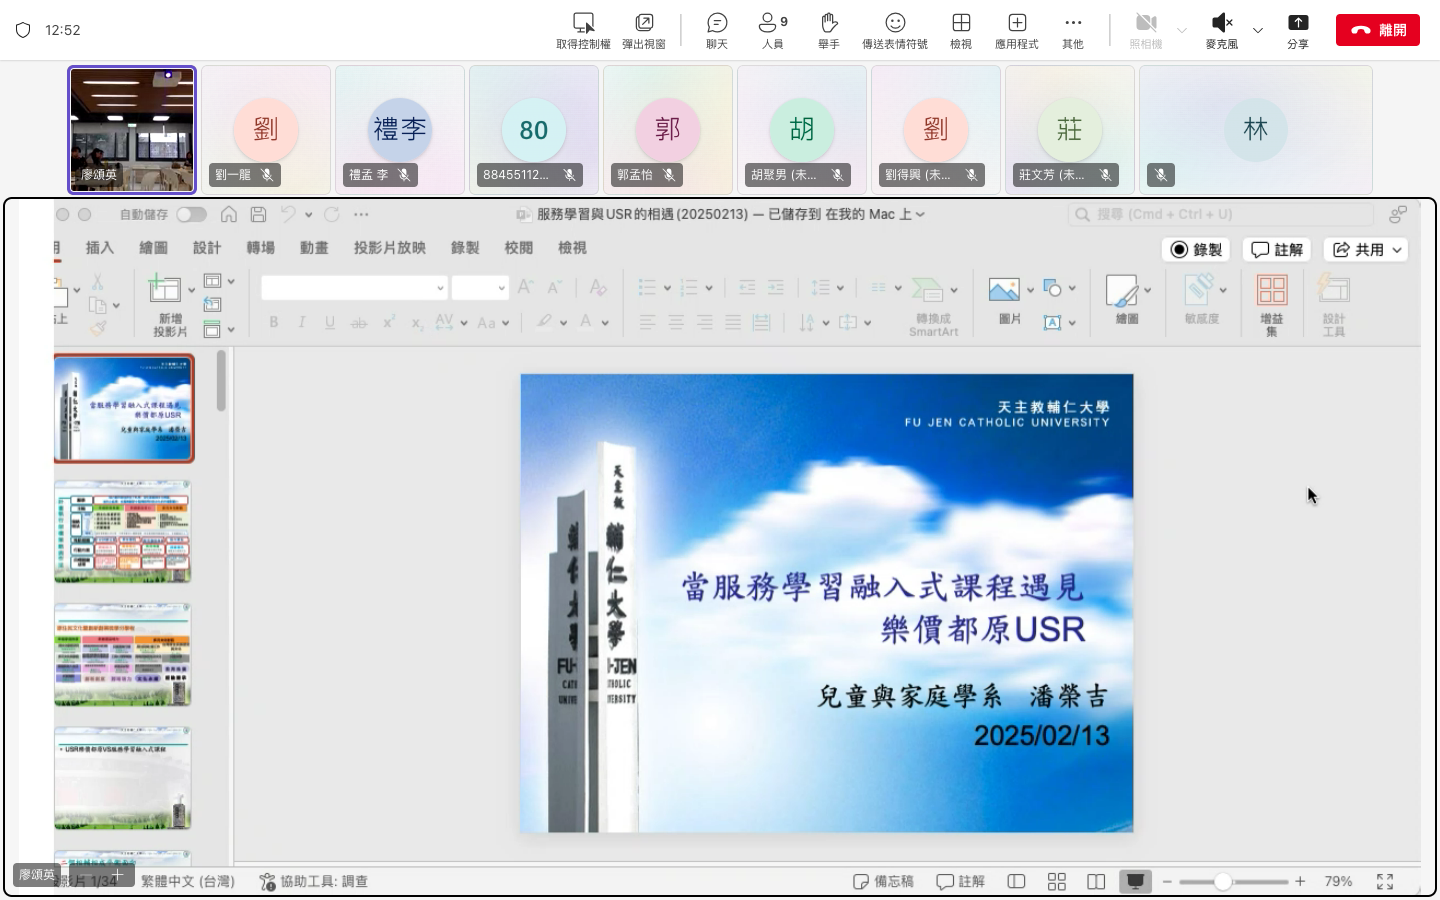Image resolution: width=1440 pixels, height=900 pixels.
Task: Select slide 2 thumbnail
Action: pos(123,531)
